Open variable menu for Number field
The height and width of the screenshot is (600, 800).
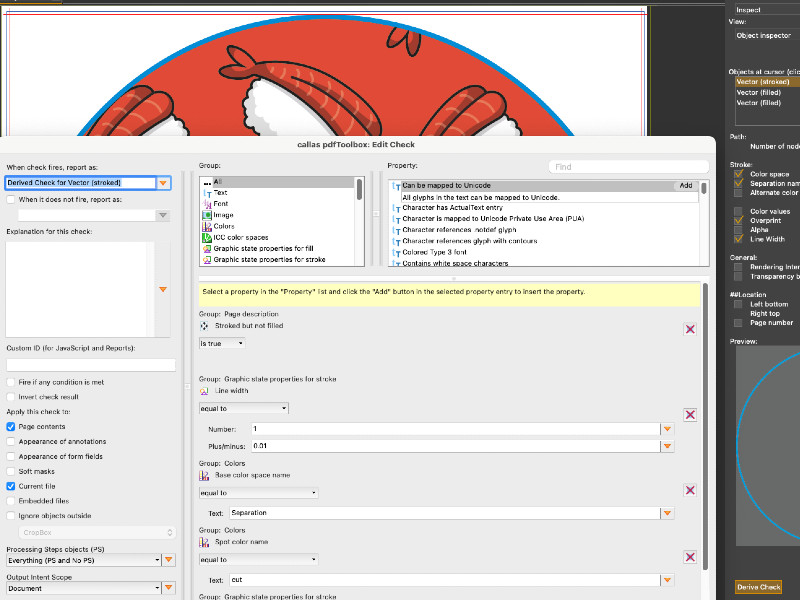coord(667,429)
